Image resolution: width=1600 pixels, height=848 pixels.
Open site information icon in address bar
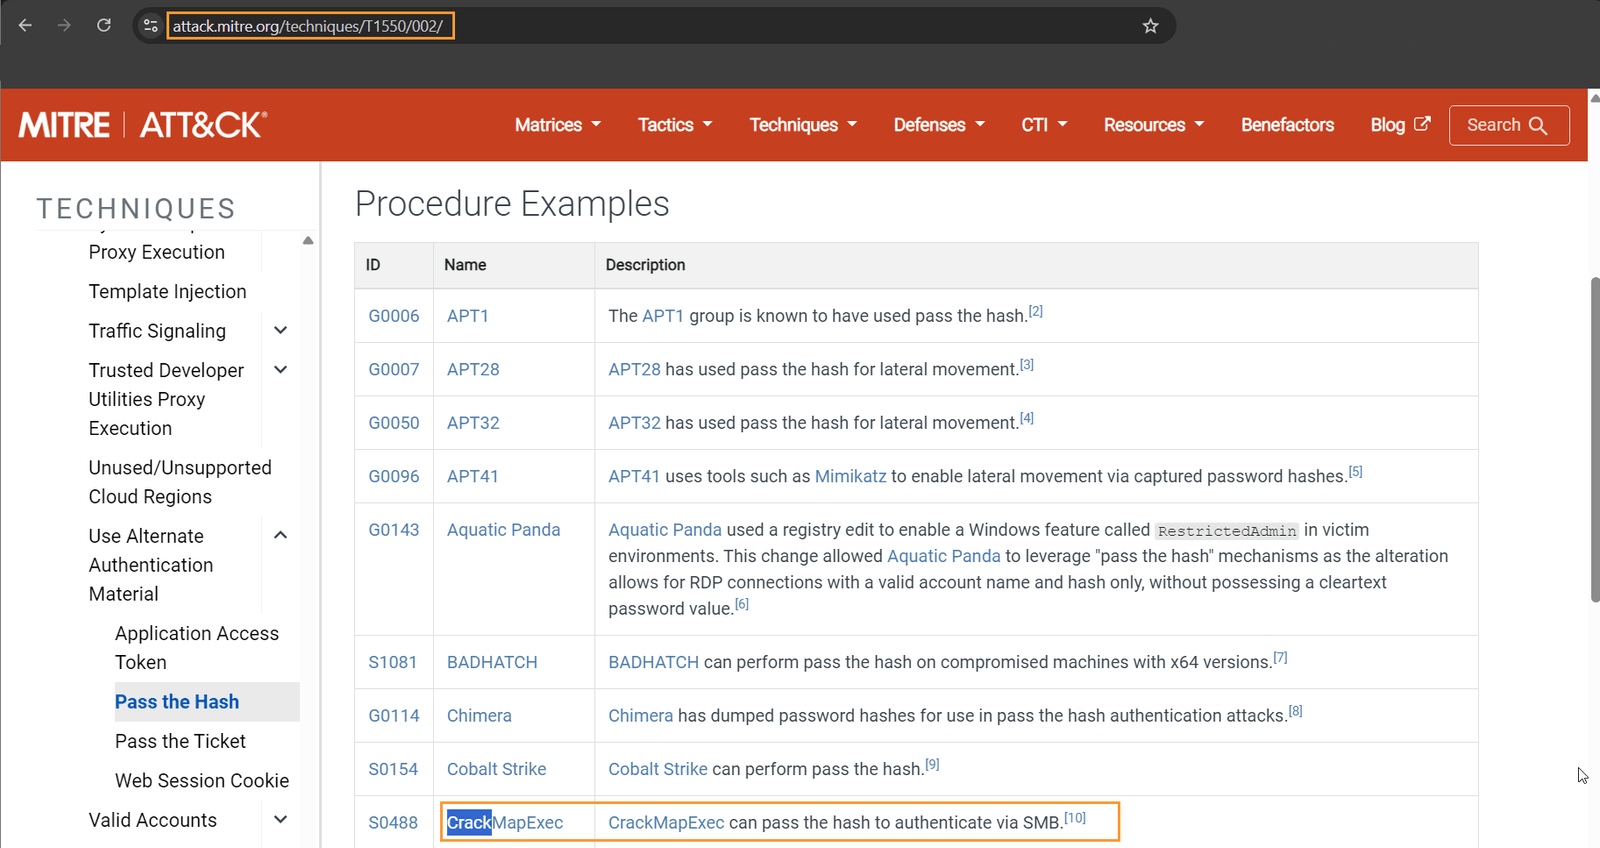[x=150, y=26]
